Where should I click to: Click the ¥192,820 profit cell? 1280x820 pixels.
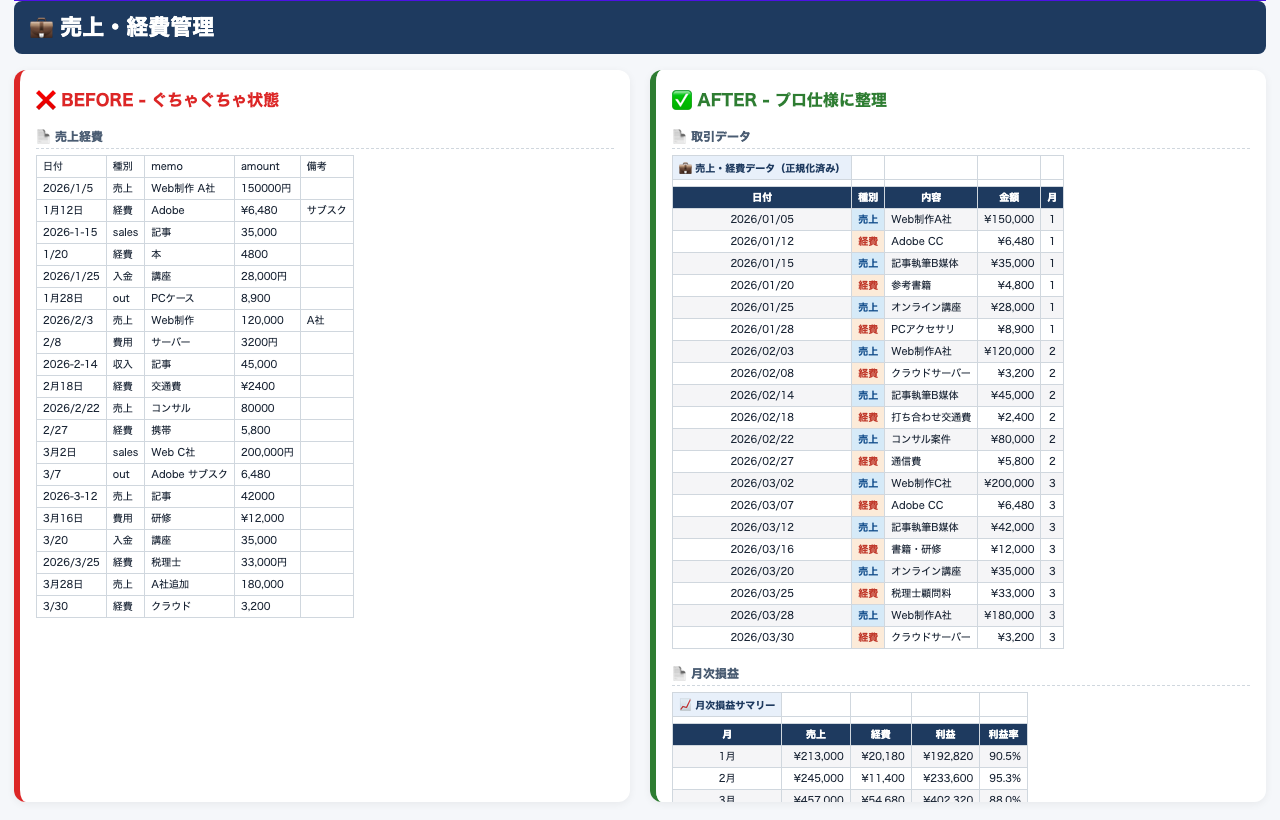point(945,757)
